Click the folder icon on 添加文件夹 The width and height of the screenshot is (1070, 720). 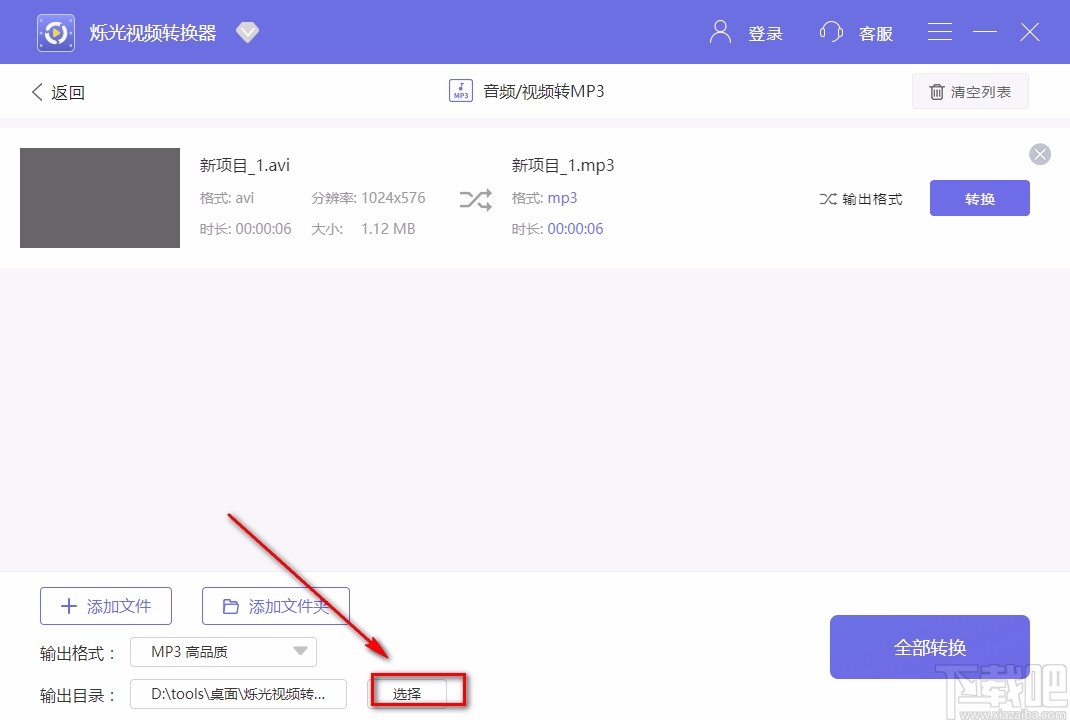[228, 605]
